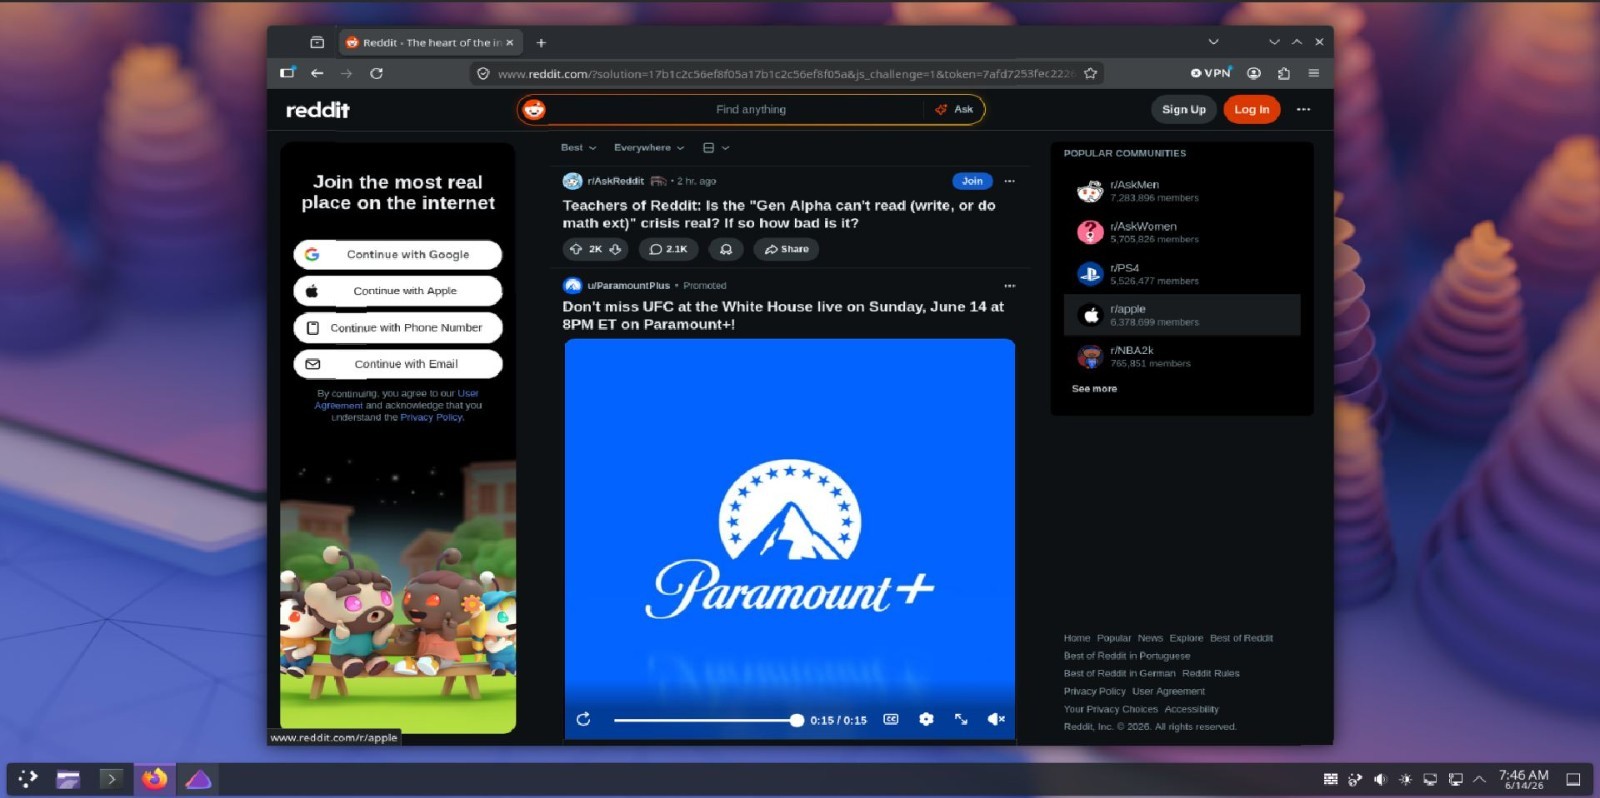Seek the Paramount+ video progress bar
The image size is (1600, 798).
[x=708, y=720]
